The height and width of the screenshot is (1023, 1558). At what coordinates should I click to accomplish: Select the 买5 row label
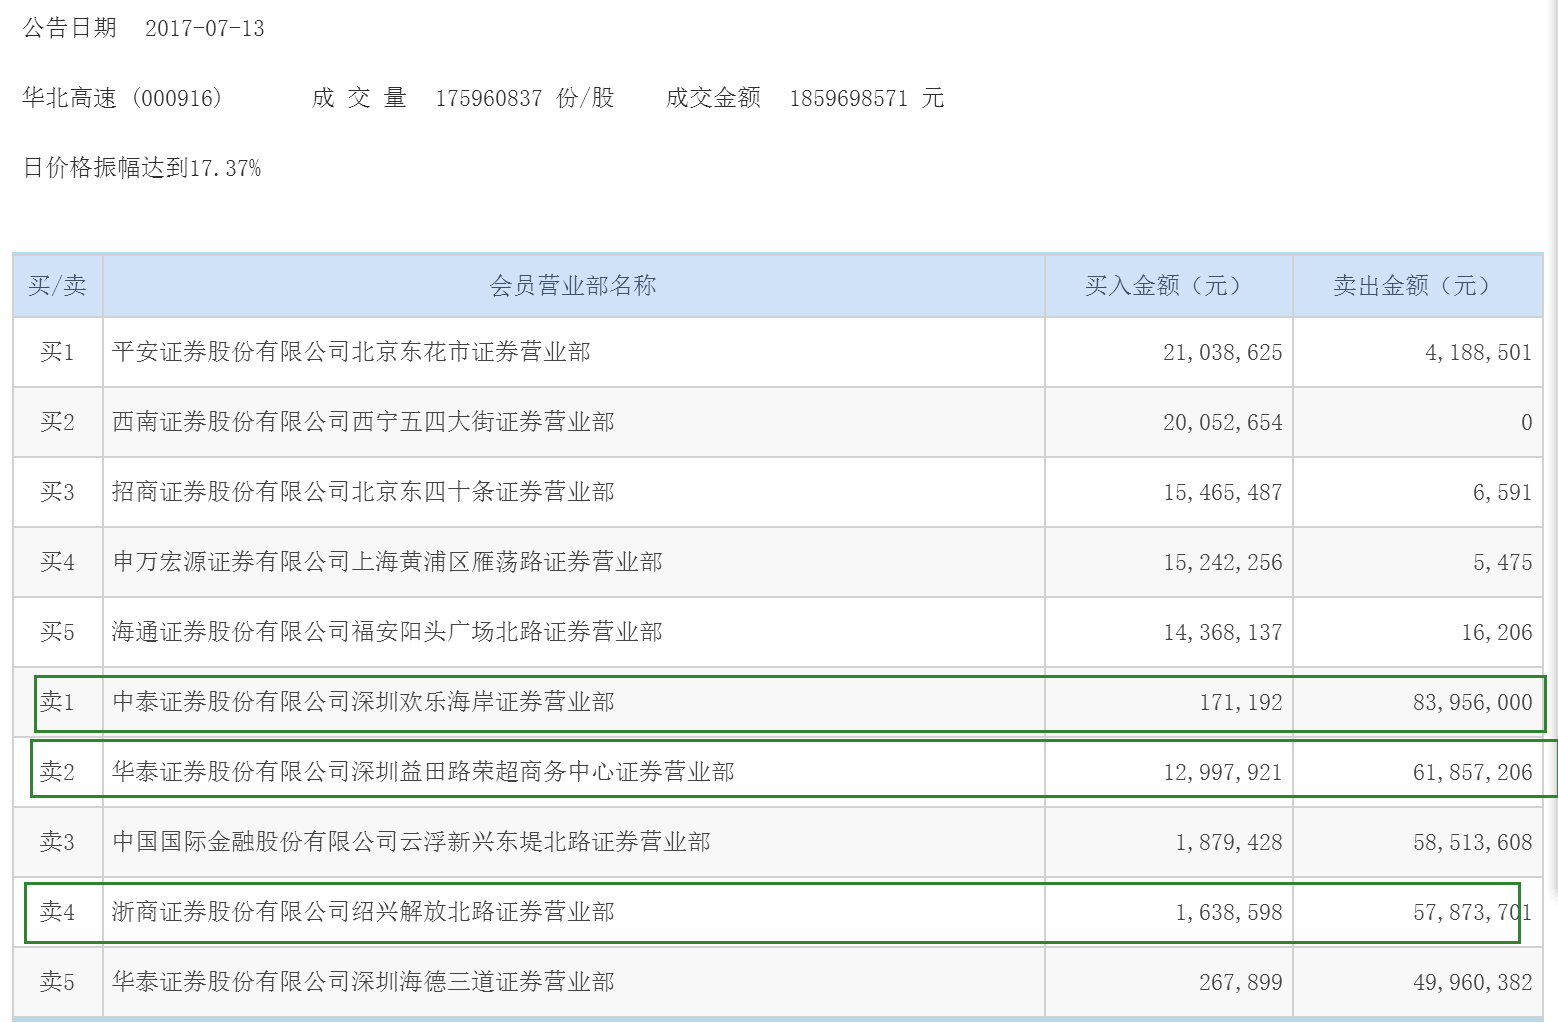(x=57, y=632)
